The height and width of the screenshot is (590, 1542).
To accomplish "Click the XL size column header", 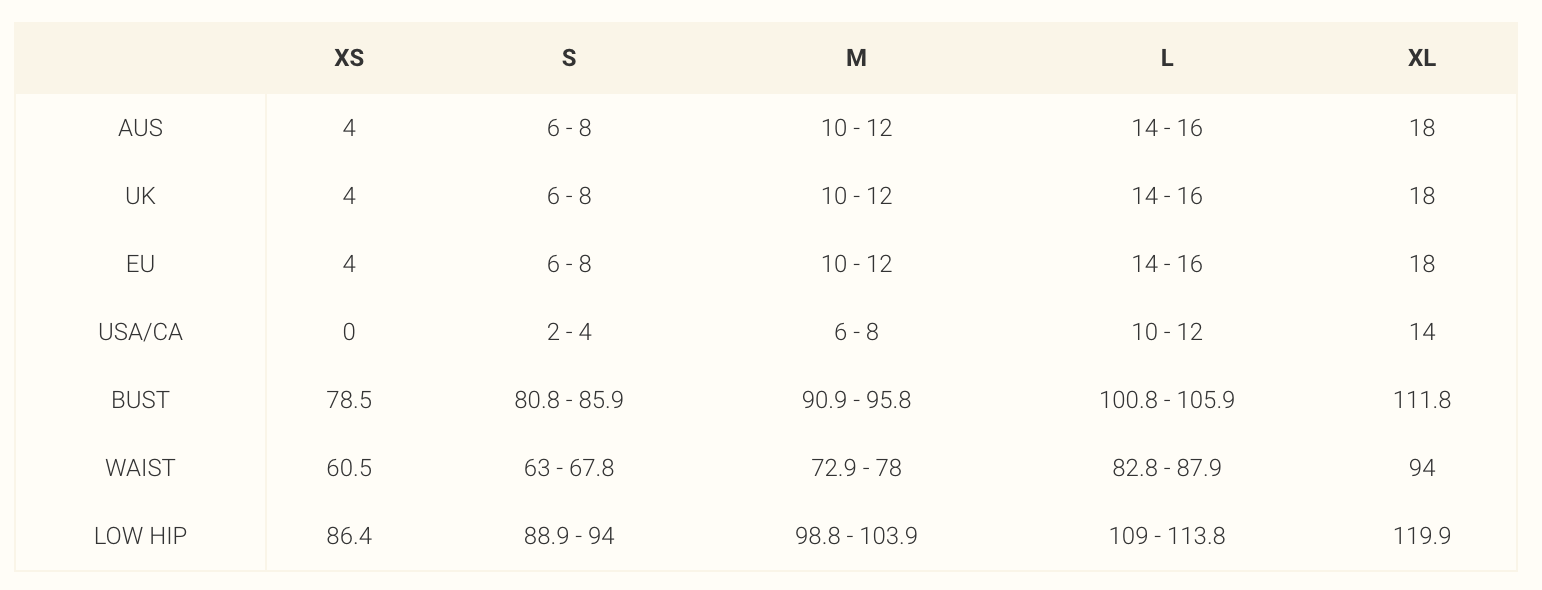I will coord(1422,58).
